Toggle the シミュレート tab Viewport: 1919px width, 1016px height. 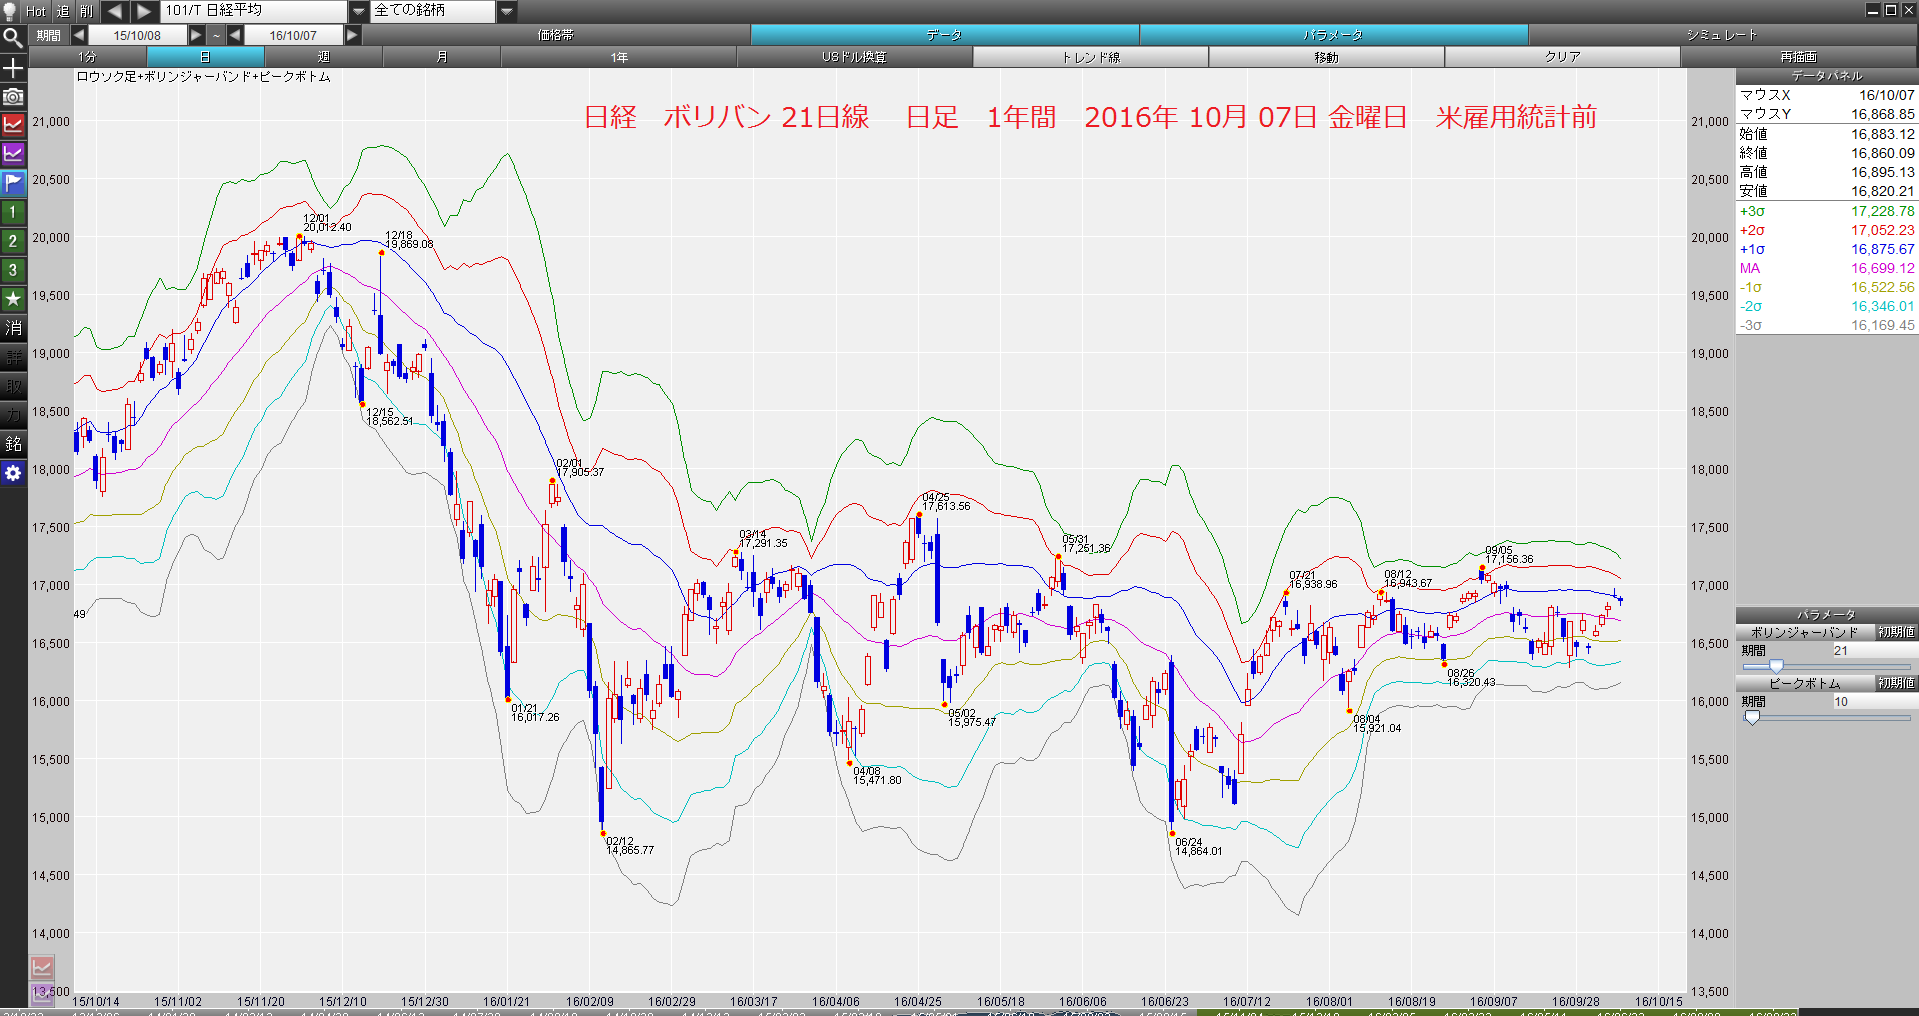tap(1722, 35)
